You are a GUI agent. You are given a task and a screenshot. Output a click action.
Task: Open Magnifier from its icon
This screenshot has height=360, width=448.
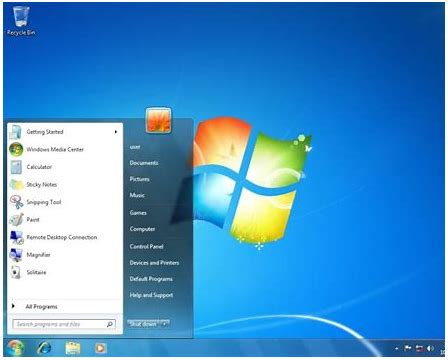pyautogui.click(x=16, y=255)
